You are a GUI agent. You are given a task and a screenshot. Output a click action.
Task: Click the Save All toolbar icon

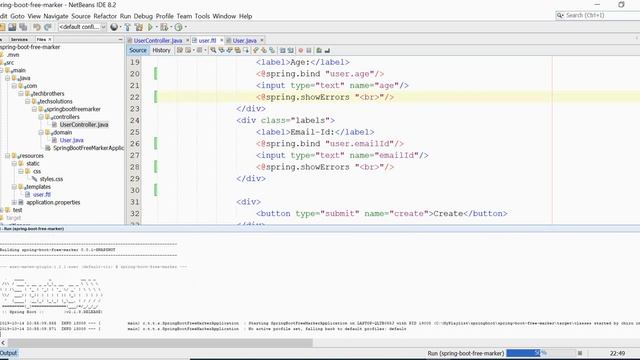coord(23,27)
